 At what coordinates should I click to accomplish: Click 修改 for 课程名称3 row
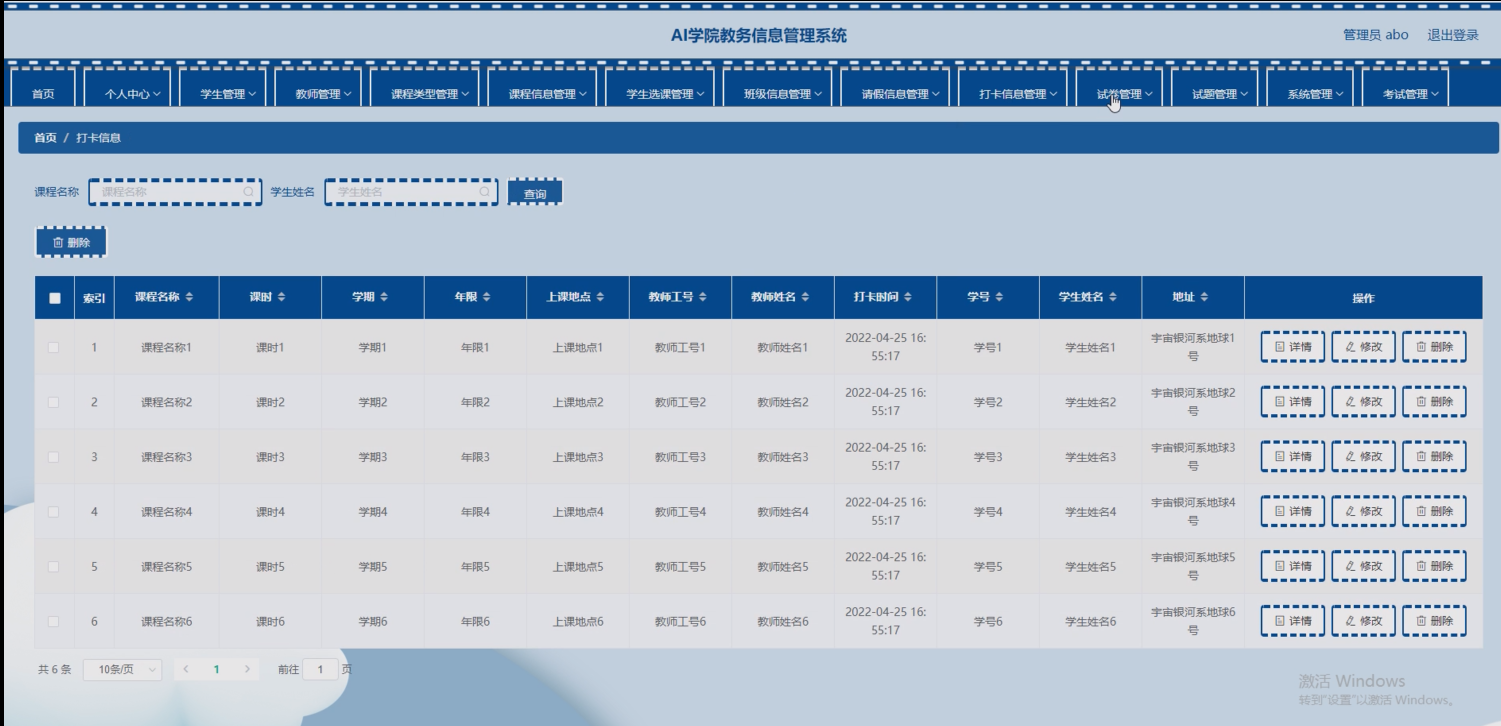(x=1363, y=457)
